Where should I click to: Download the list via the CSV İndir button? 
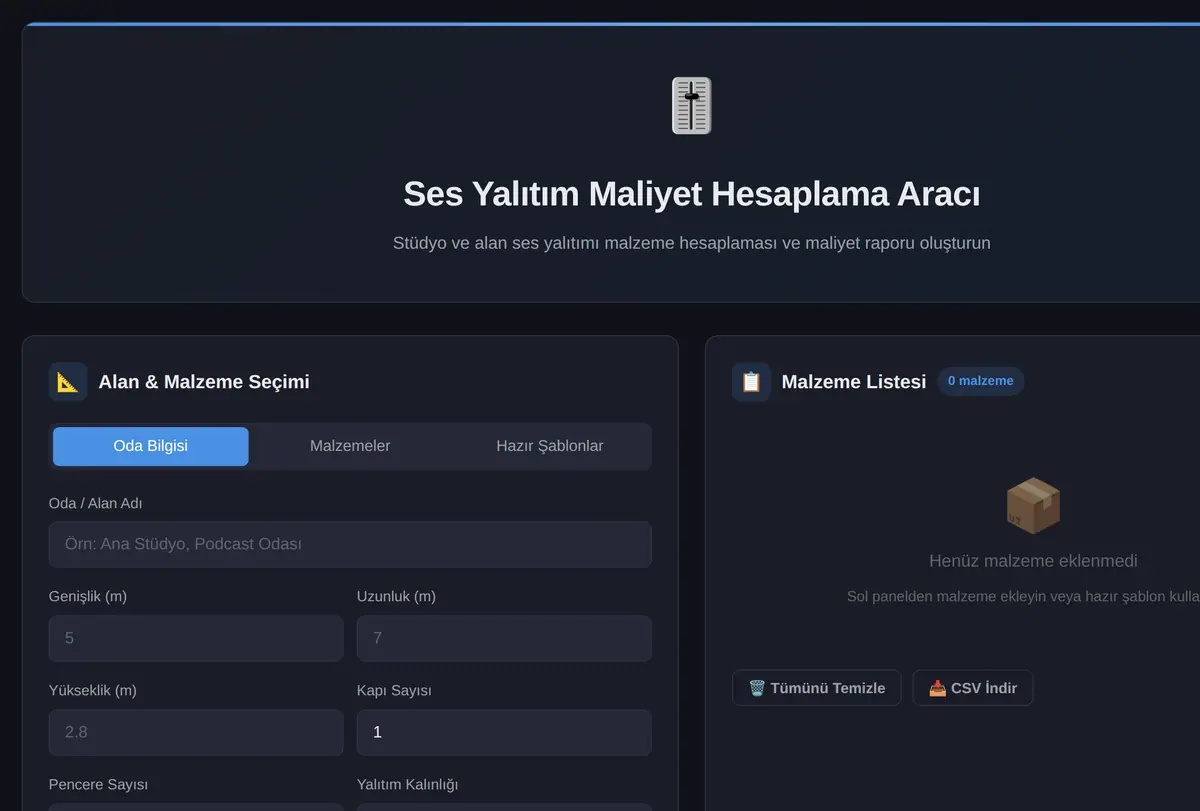[x=973, y=688]
